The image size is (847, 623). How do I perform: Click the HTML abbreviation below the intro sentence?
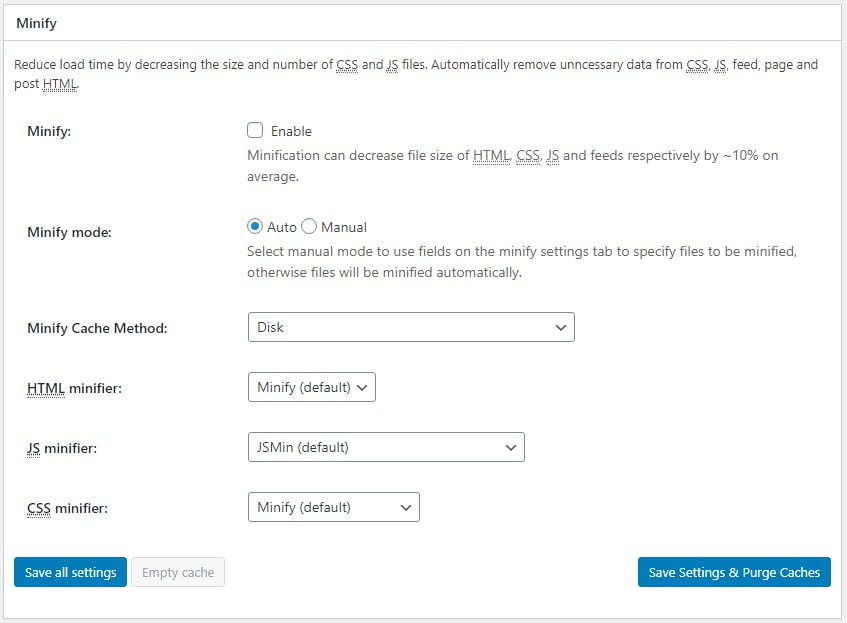[59, 84]
